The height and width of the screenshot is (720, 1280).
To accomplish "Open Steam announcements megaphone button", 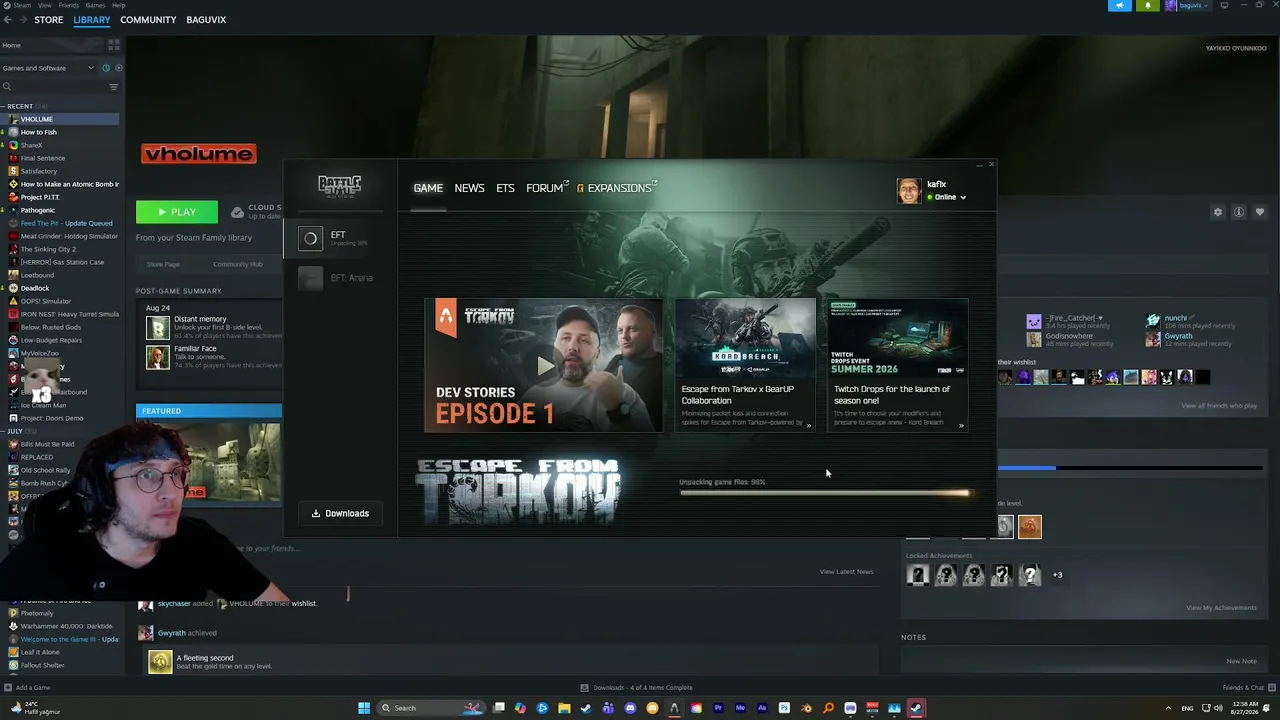I will pos(1120,5).
